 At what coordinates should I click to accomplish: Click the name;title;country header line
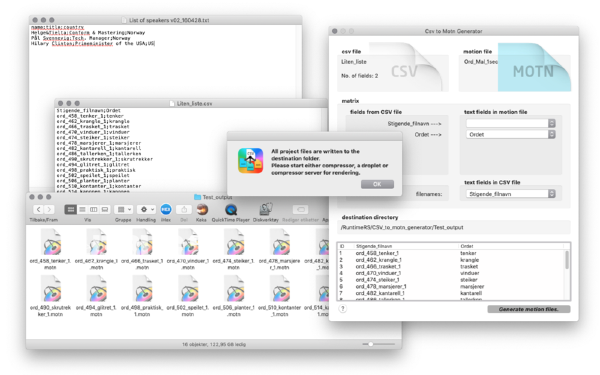pos(57,27)
